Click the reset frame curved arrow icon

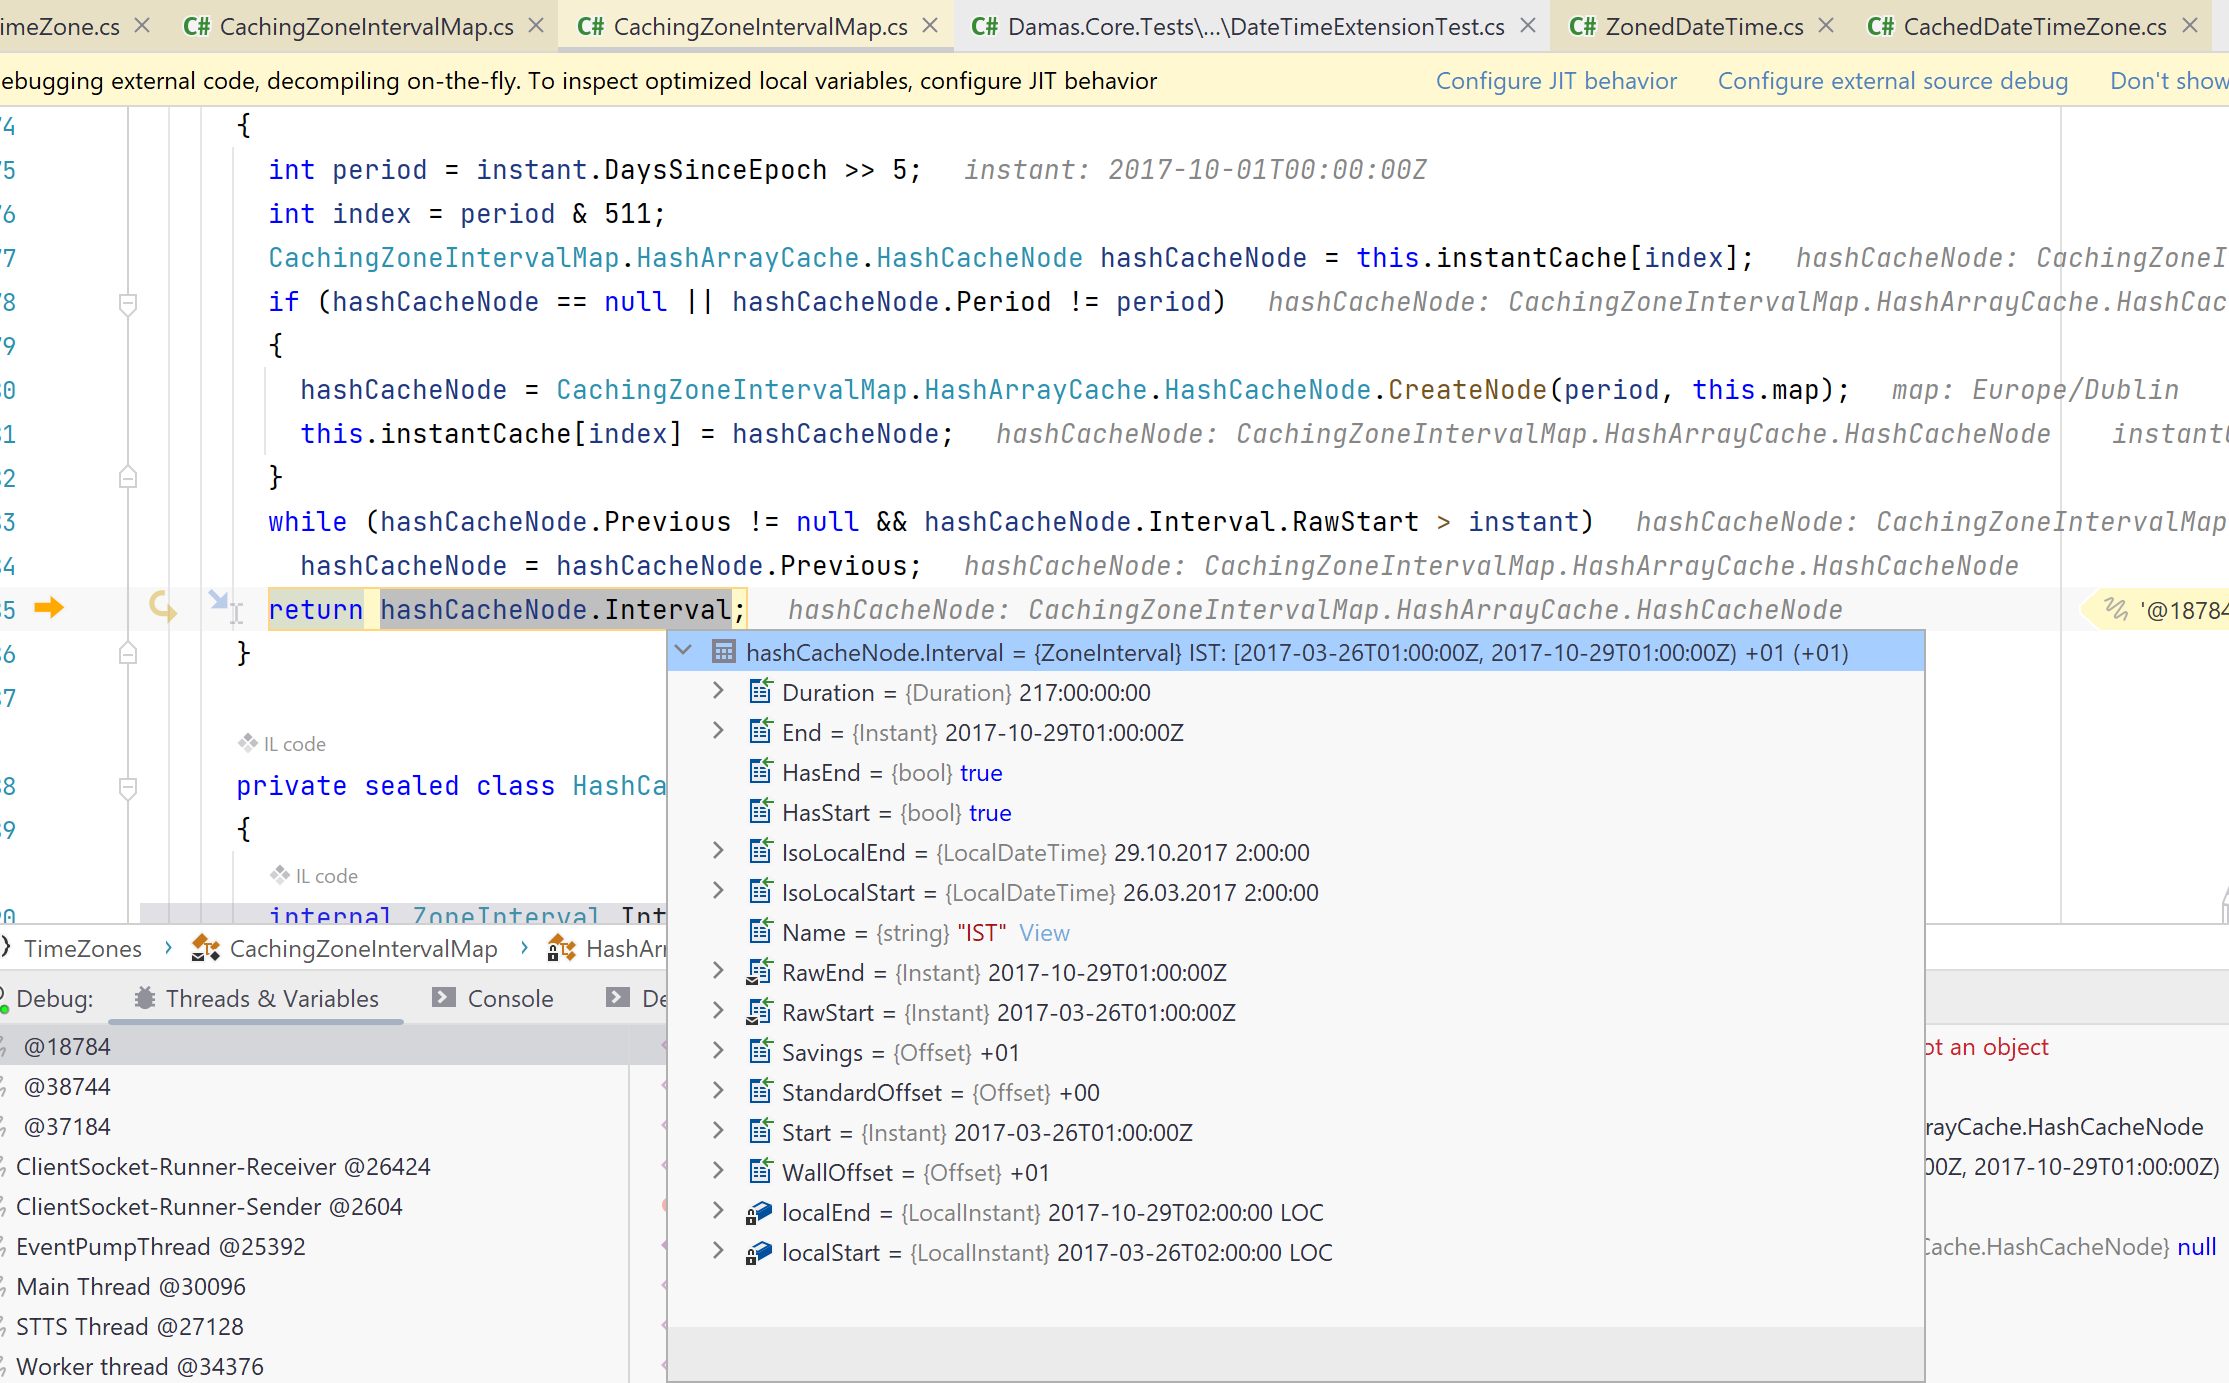point(163,604)
